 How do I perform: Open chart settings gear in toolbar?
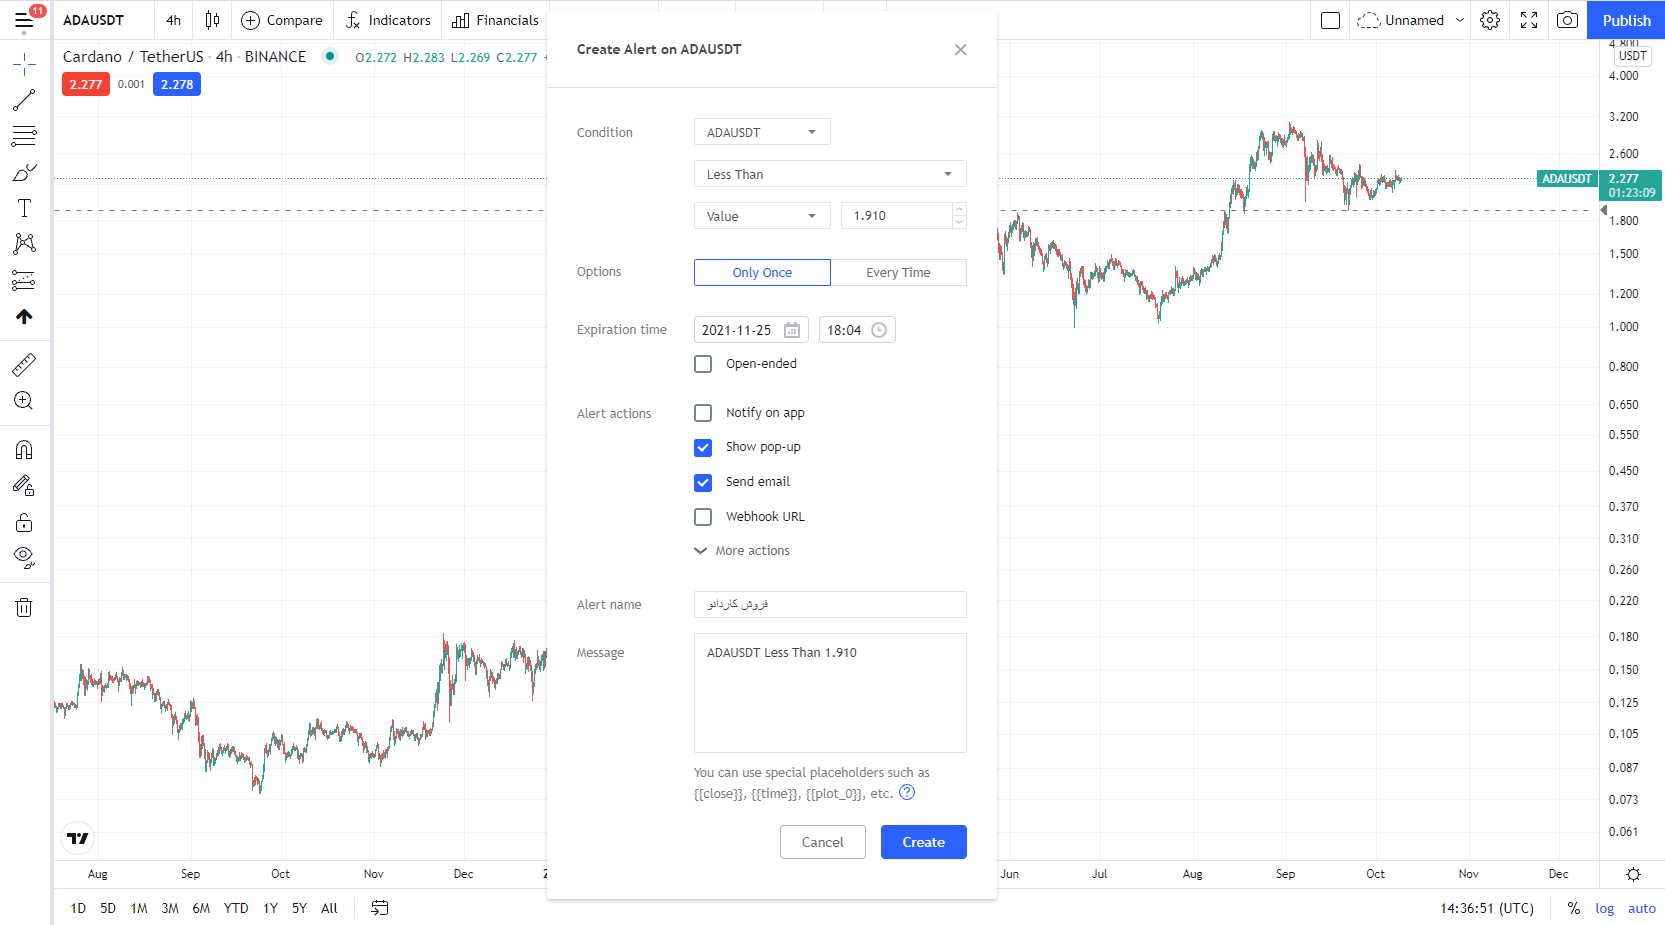[x=1490, y=20]
